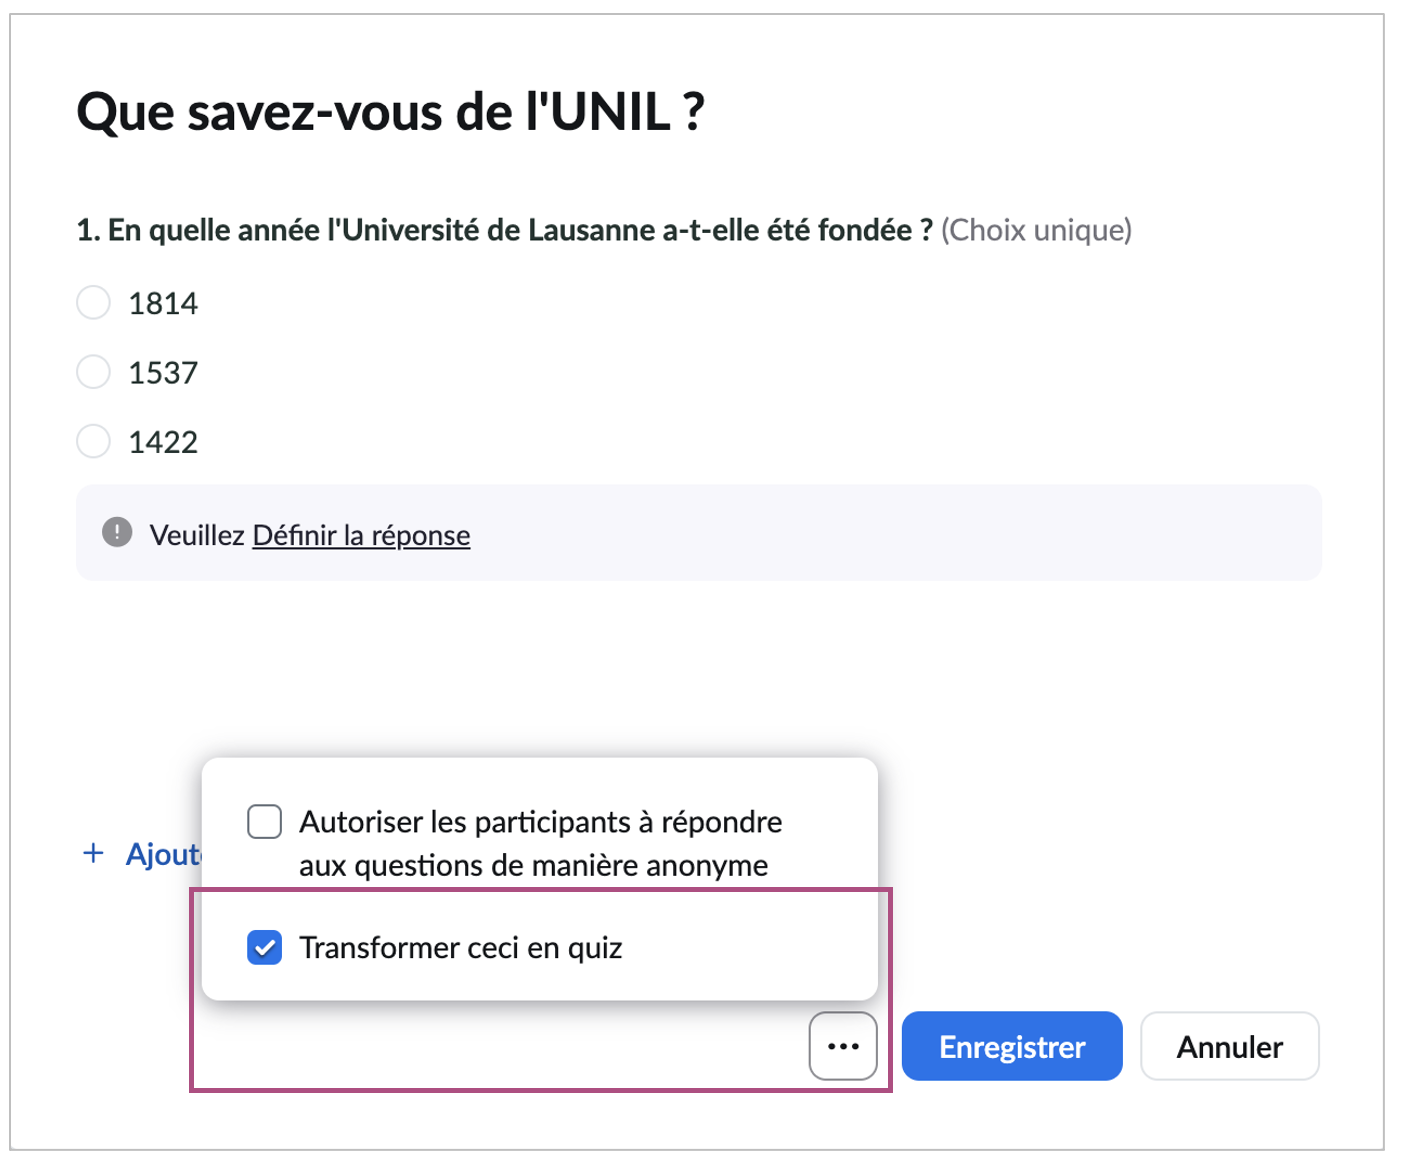1402x1166 pixels.
Task: Click the Autoriser les participants option text
Action: 540,843
